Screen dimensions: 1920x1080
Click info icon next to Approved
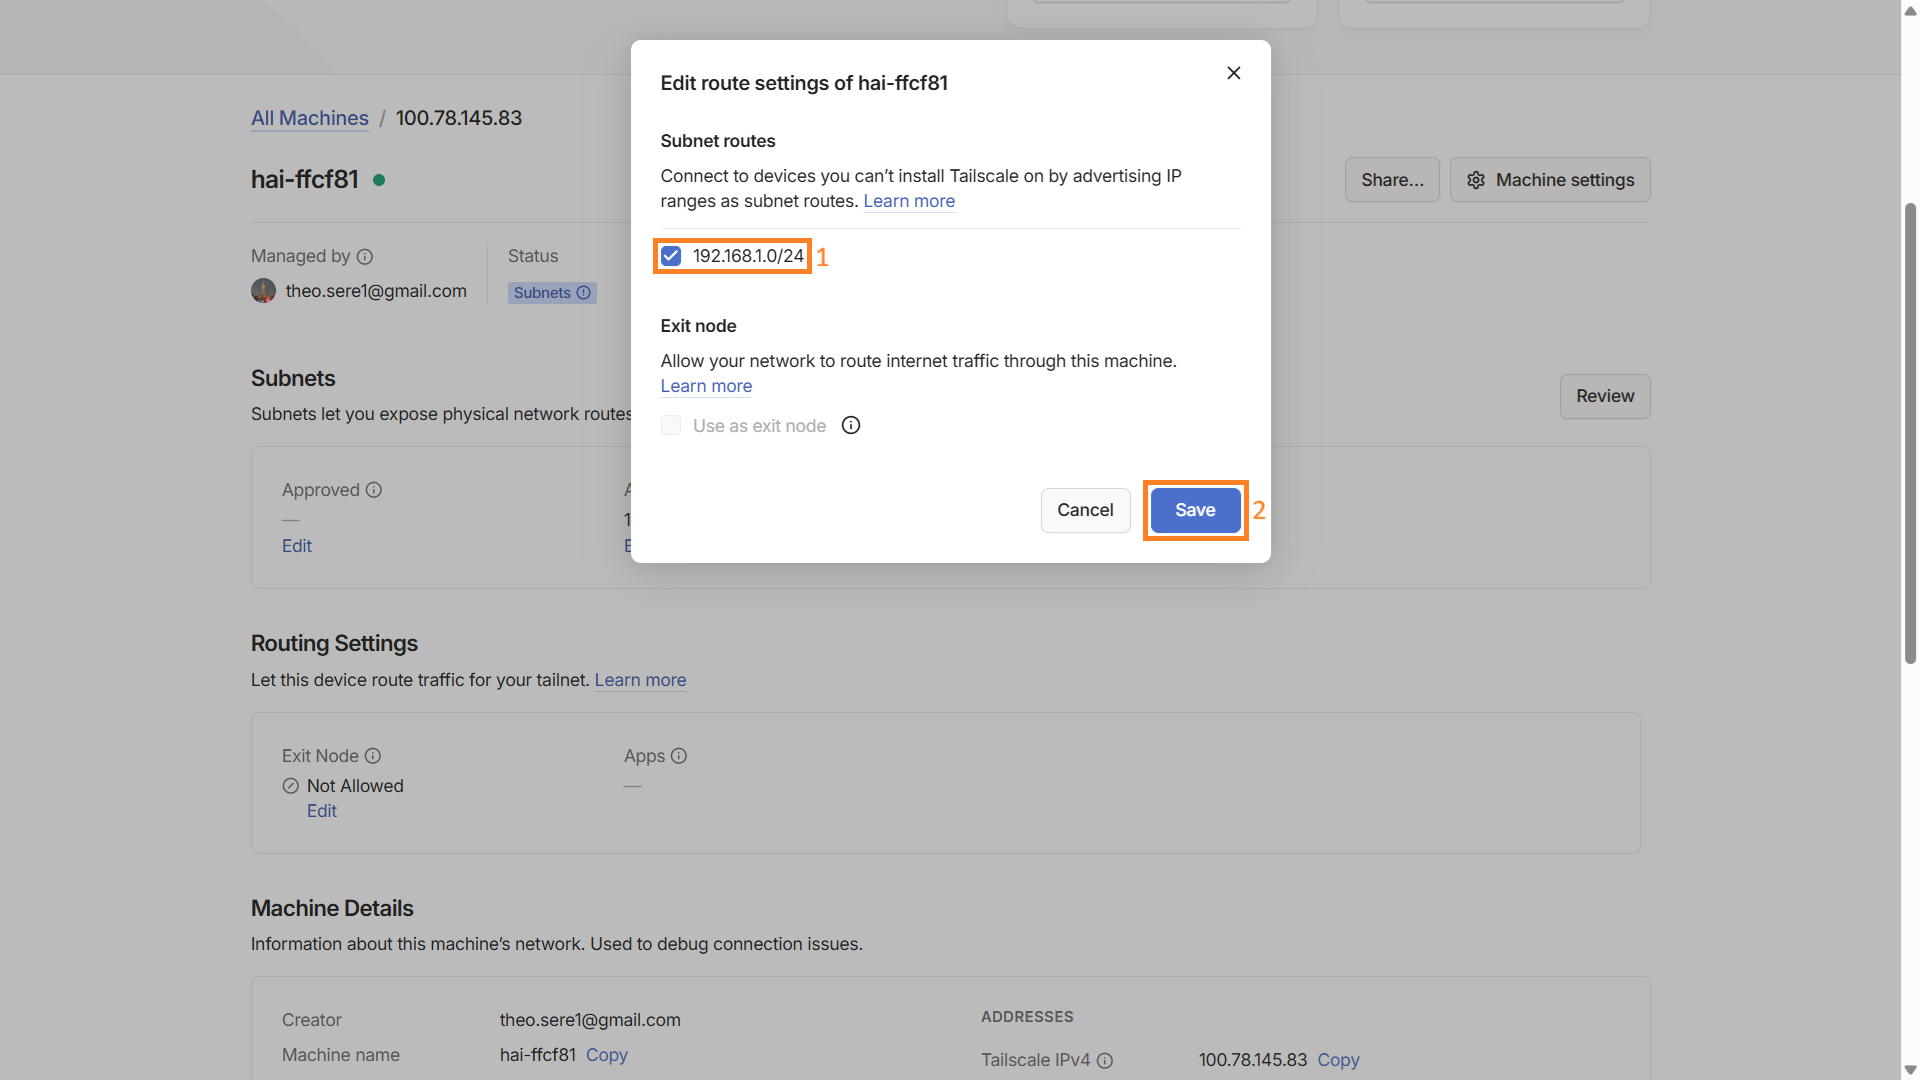pyautogui.click(x=374, y=490)
